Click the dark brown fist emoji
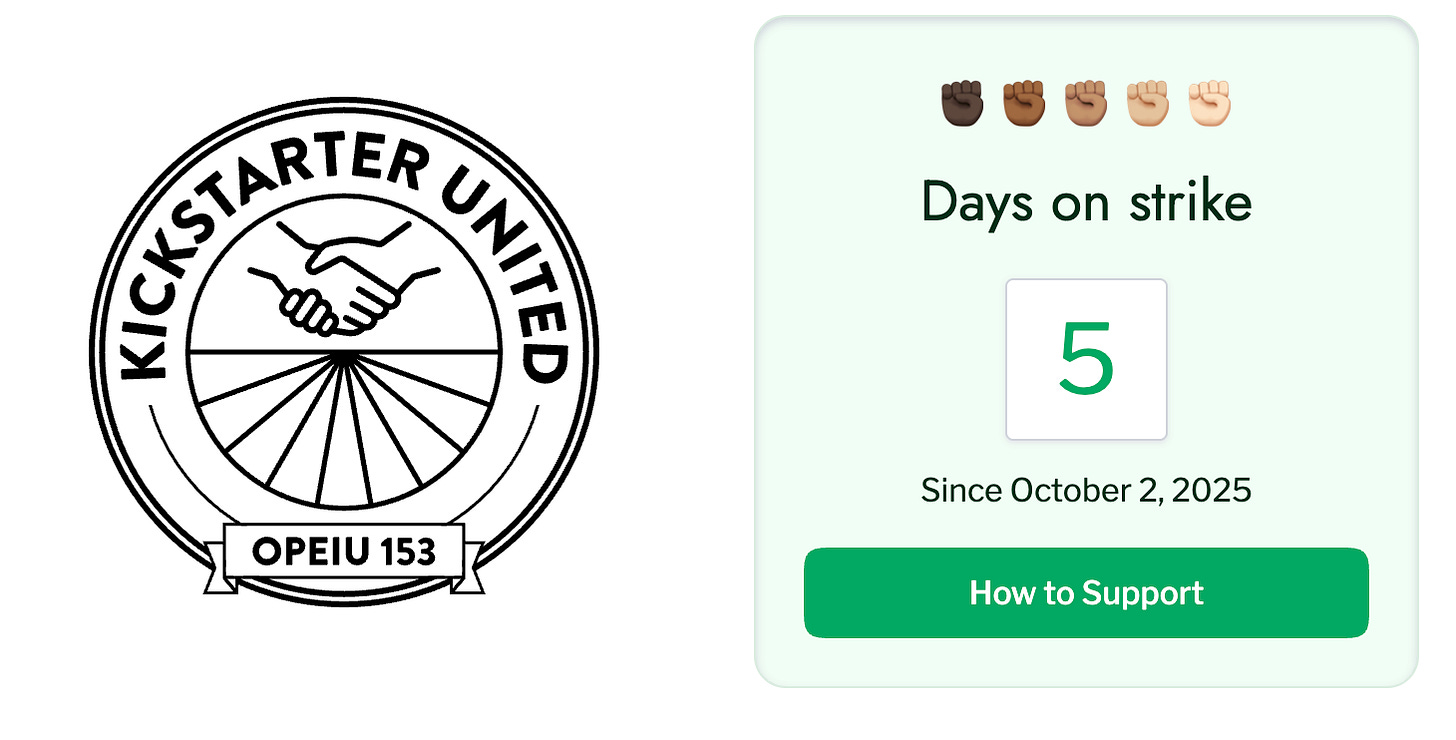The width and height of the screenshot is (1456, 740). 1024,103
